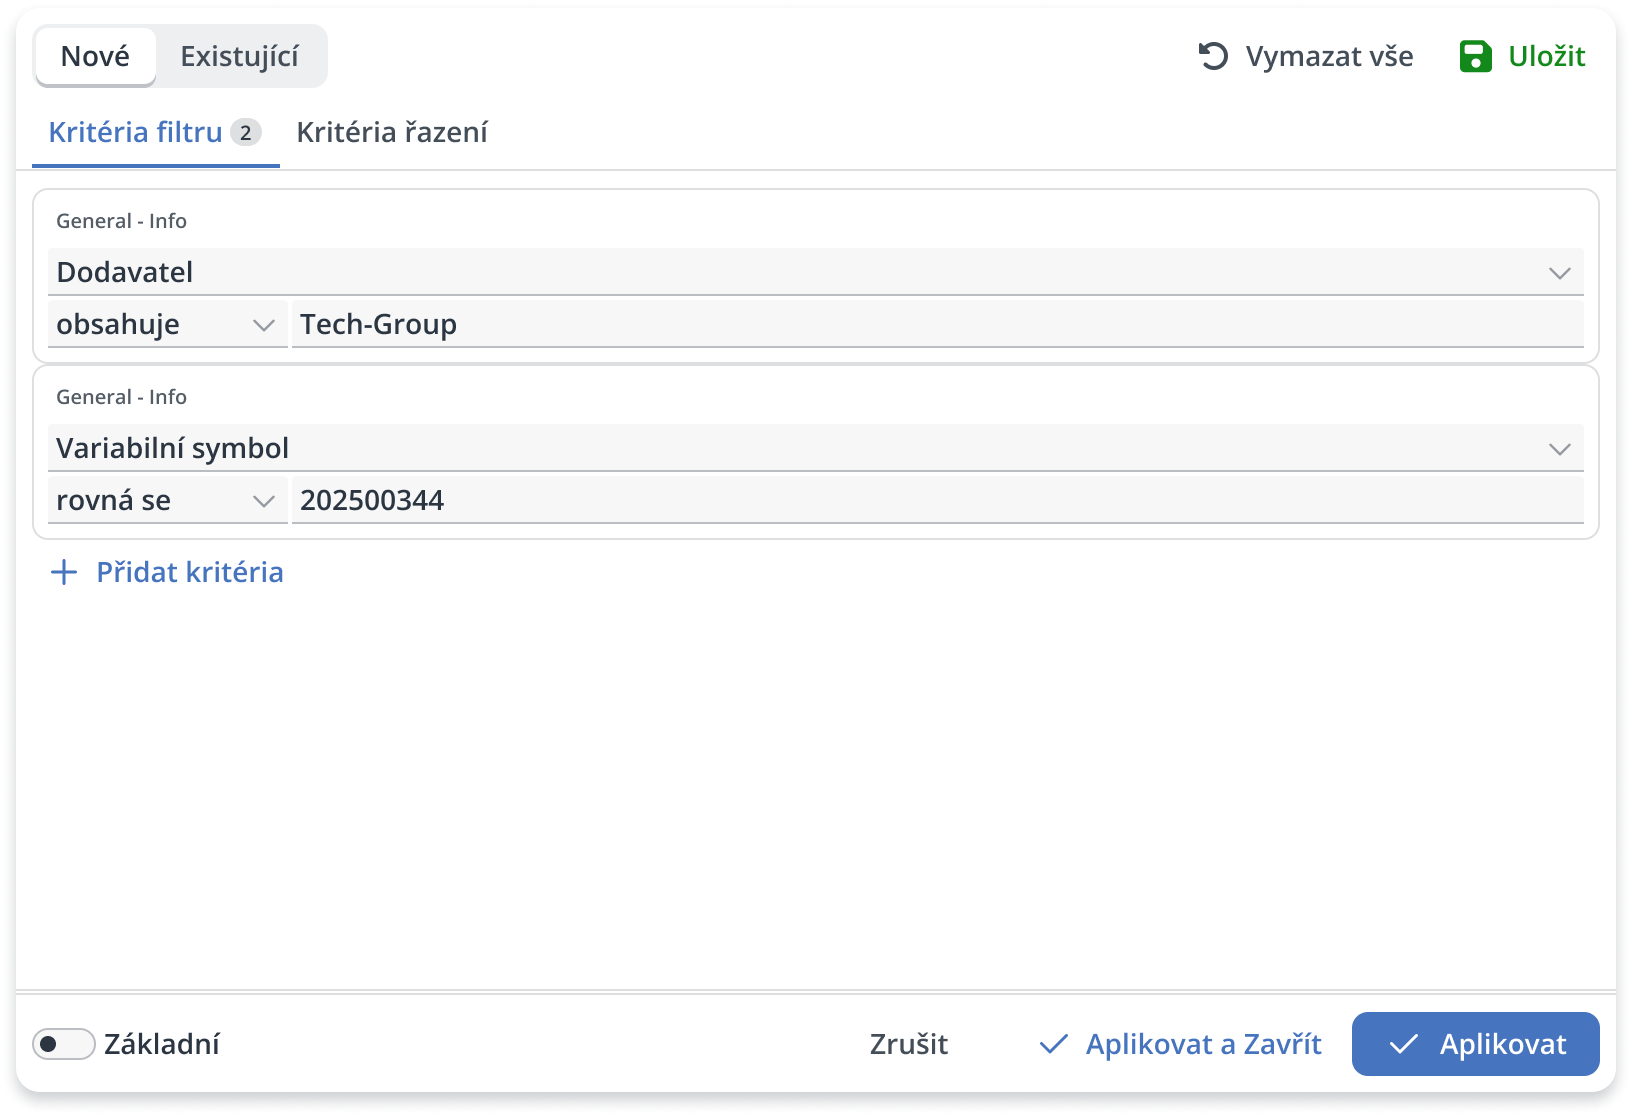1632x1116 pixels.
Task: Open the rovná se operator dropdown
Action: coord(167,500)
